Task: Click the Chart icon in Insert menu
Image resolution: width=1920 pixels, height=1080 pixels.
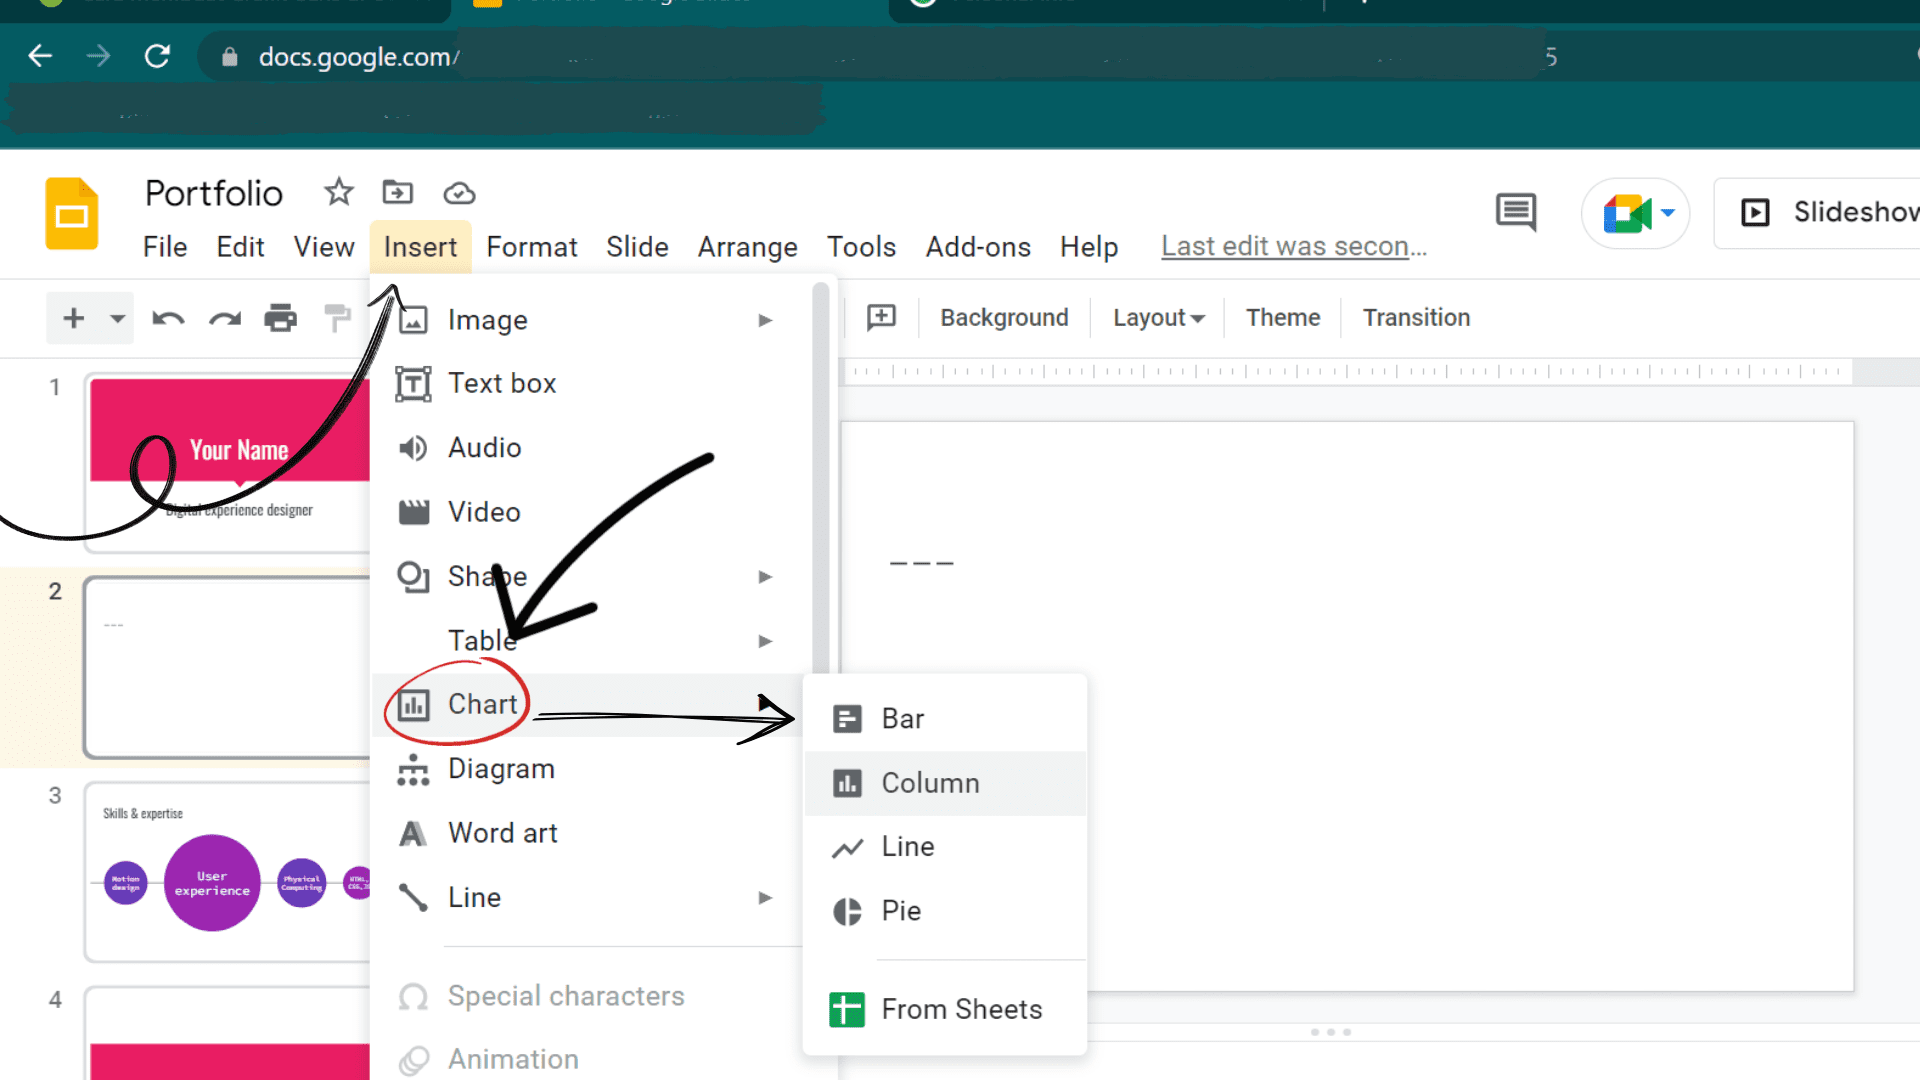Action: 414,704
